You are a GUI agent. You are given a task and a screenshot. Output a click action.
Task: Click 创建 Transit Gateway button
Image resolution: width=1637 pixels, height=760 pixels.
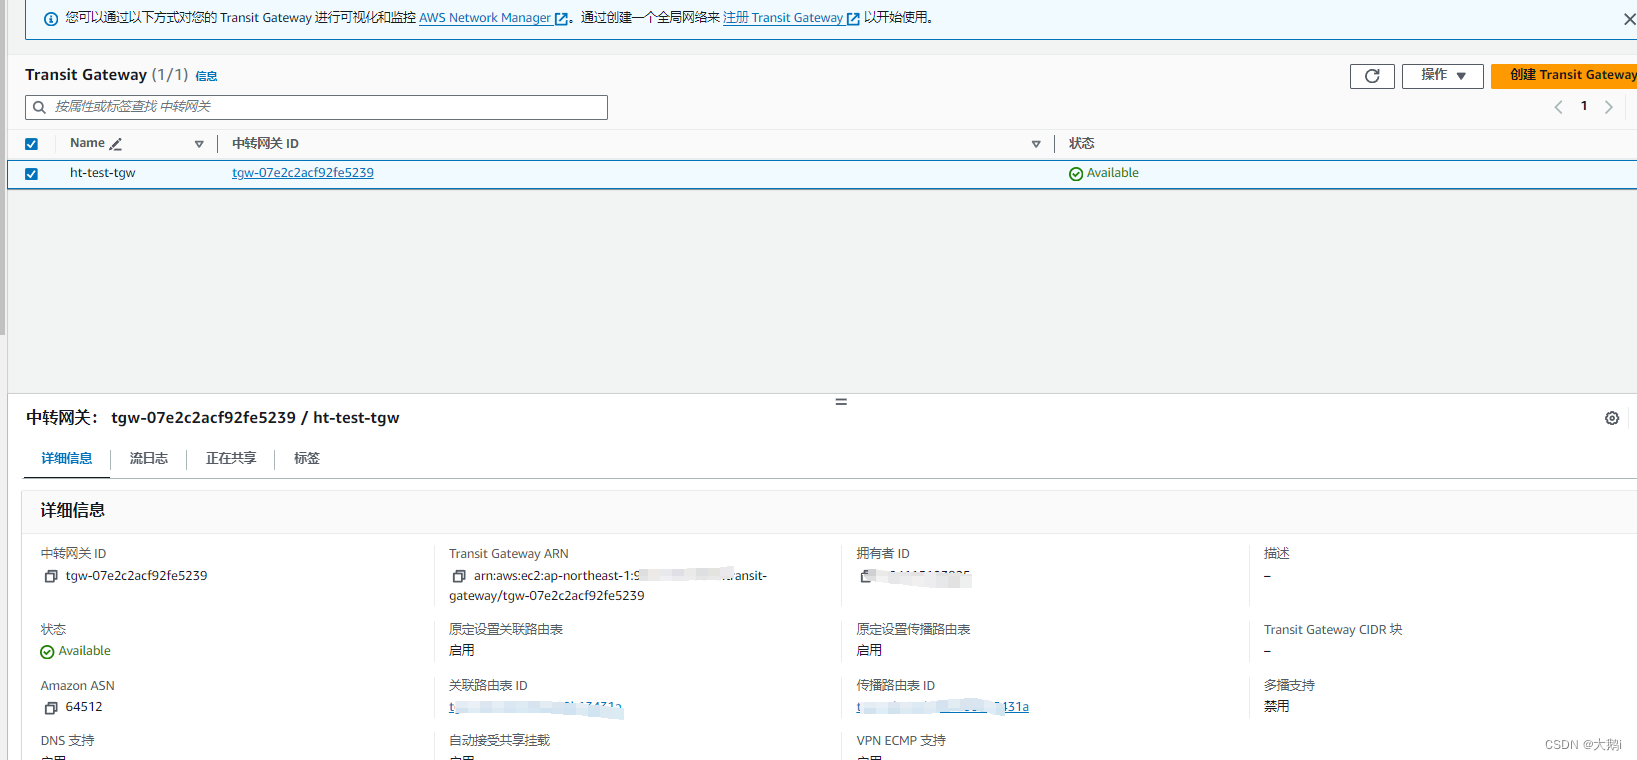pos(1564,76)
